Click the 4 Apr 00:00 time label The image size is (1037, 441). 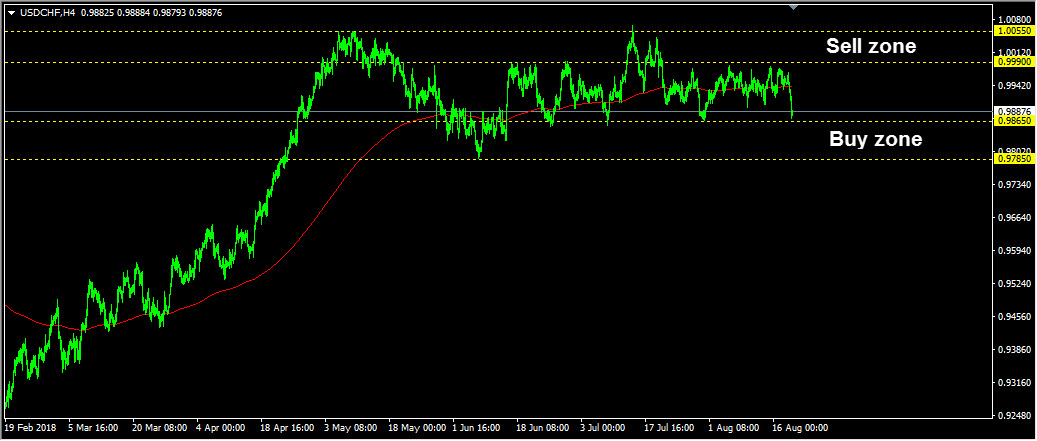pyautogui.click(x=223, y=428)
